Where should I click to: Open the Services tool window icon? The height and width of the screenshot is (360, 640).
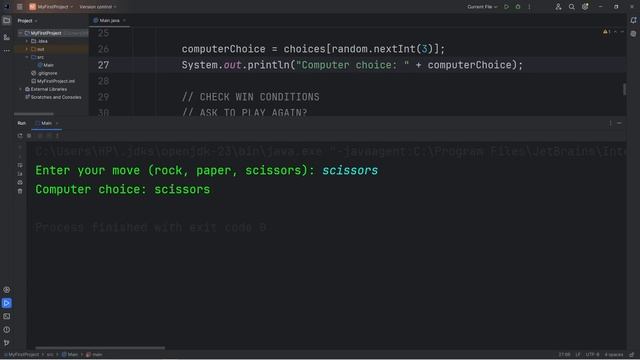click(x=7, y=290)
